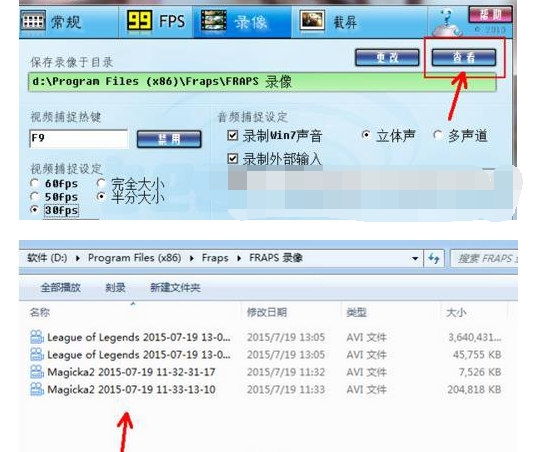Click the explorer address bar refresh icon
The image size is (541, 452).
tap(434, 258)
